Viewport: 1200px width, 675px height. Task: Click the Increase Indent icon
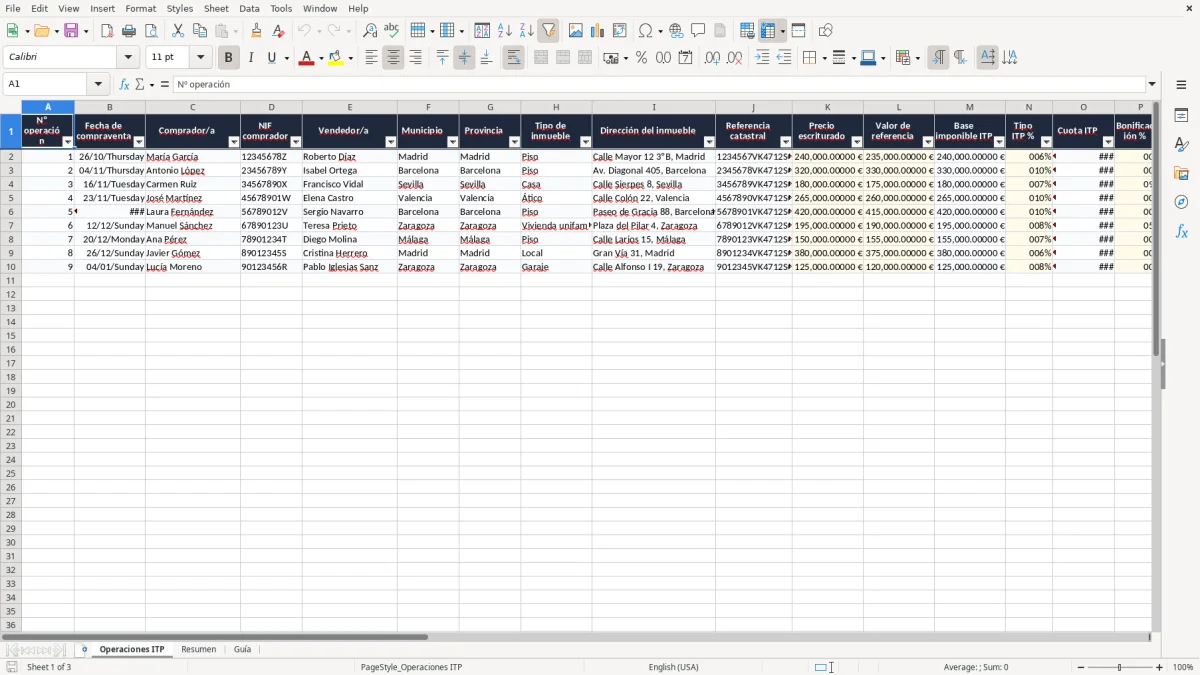point(762,58)
